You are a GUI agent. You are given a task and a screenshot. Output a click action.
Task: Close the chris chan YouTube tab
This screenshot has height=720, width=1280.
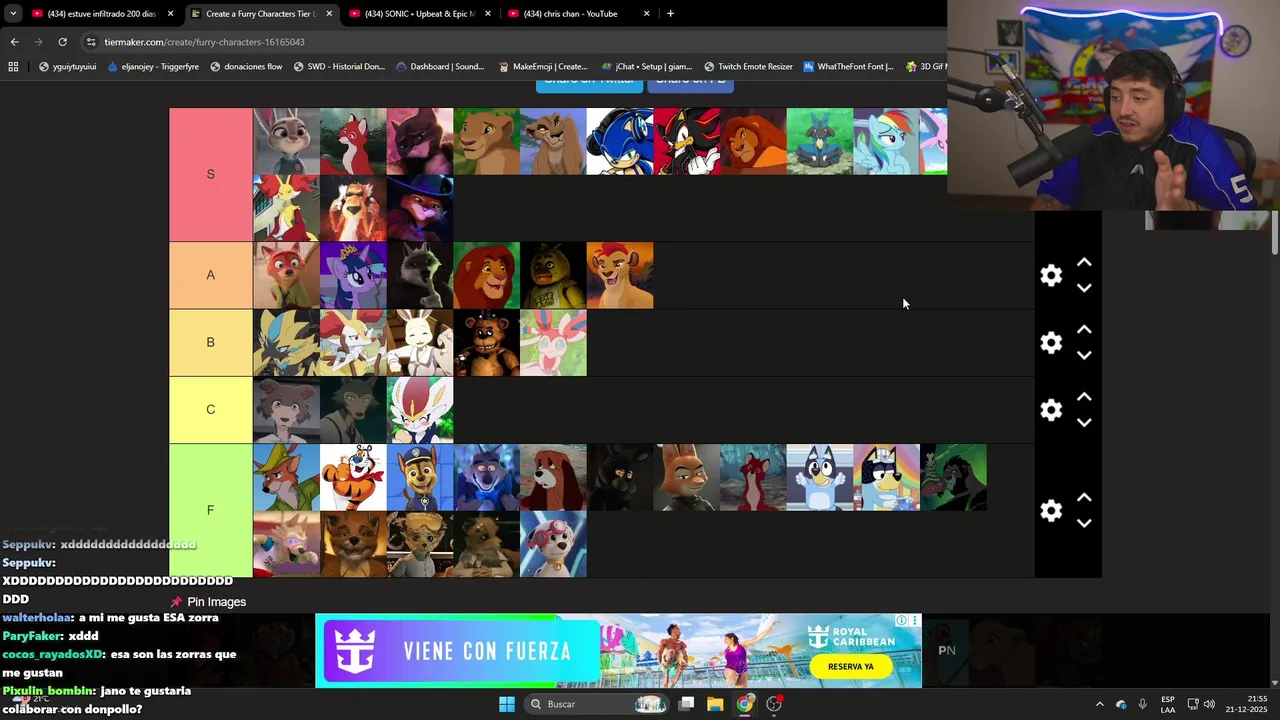click(x=646, y=14)
